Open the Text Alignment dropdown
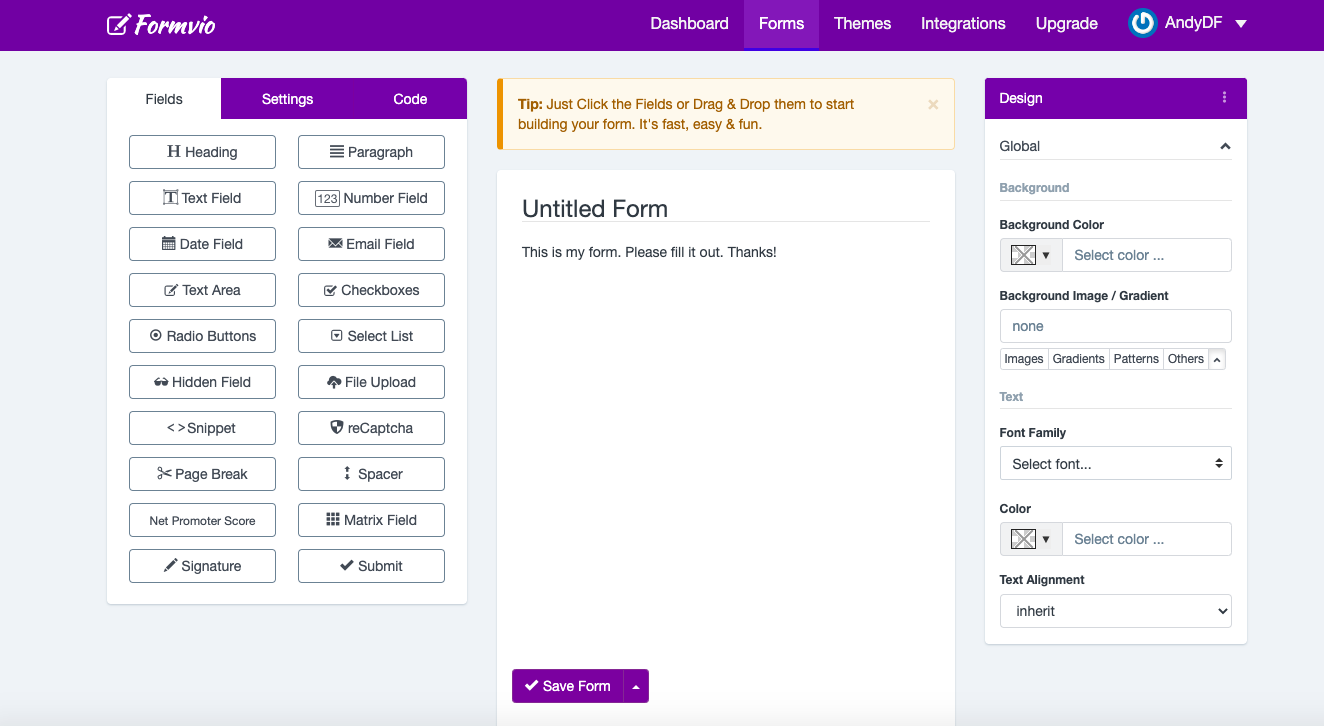The image size is (1324, 726). click(x=1115, y=611)
